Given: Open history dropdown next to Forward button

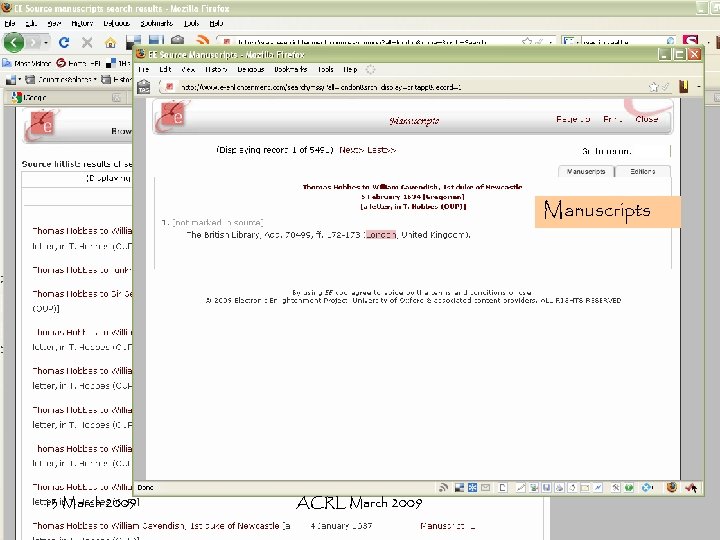Looking at the screenshot, I should (x=46, y=43).
